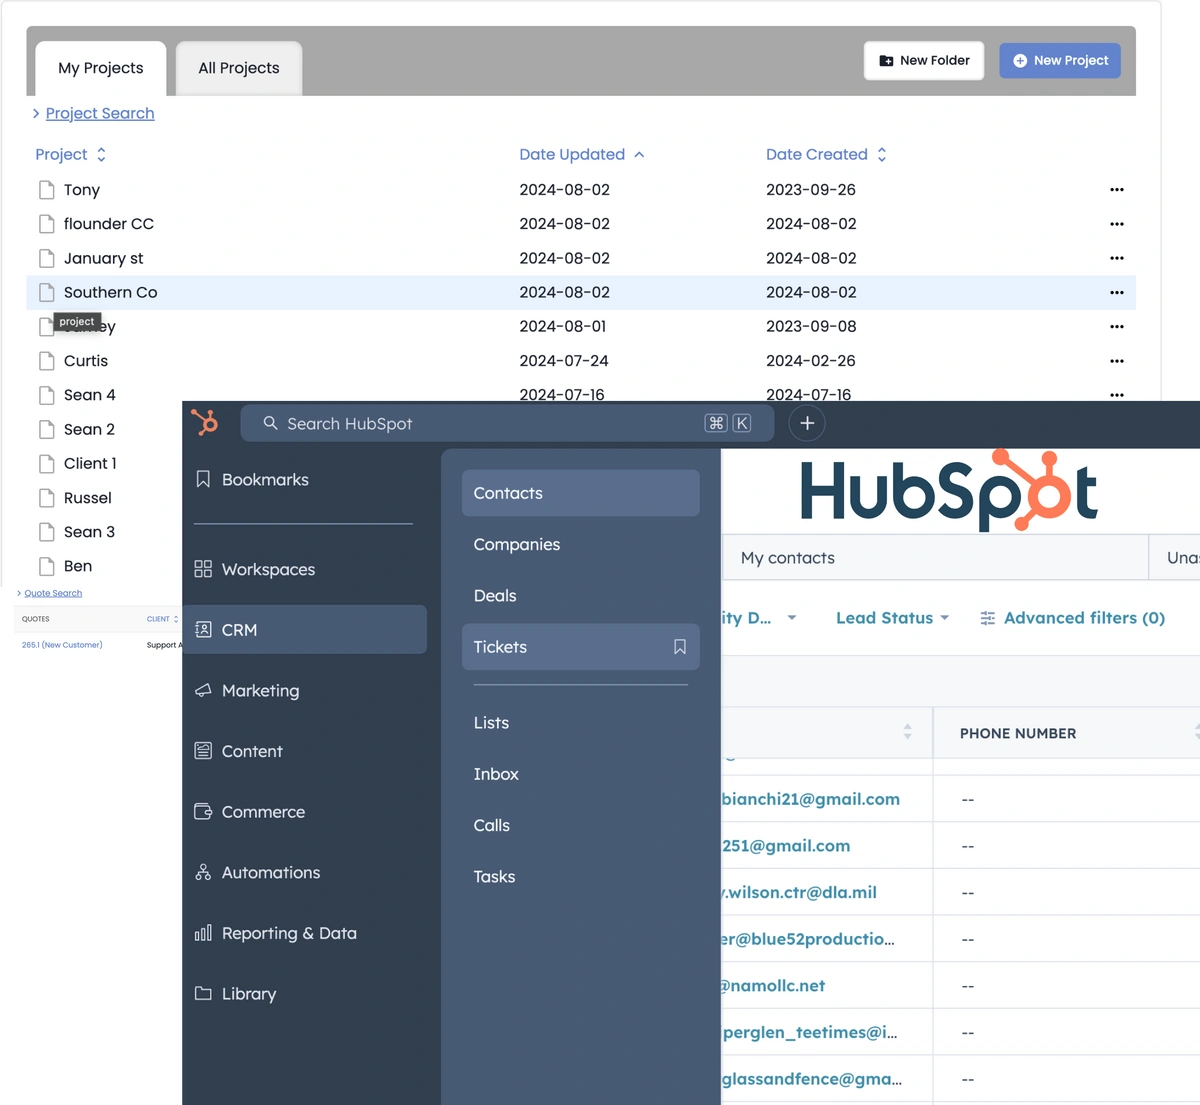1200x1105 pixels.
Task: Open Lists from CRM submenu
Action: coord(491,723)
